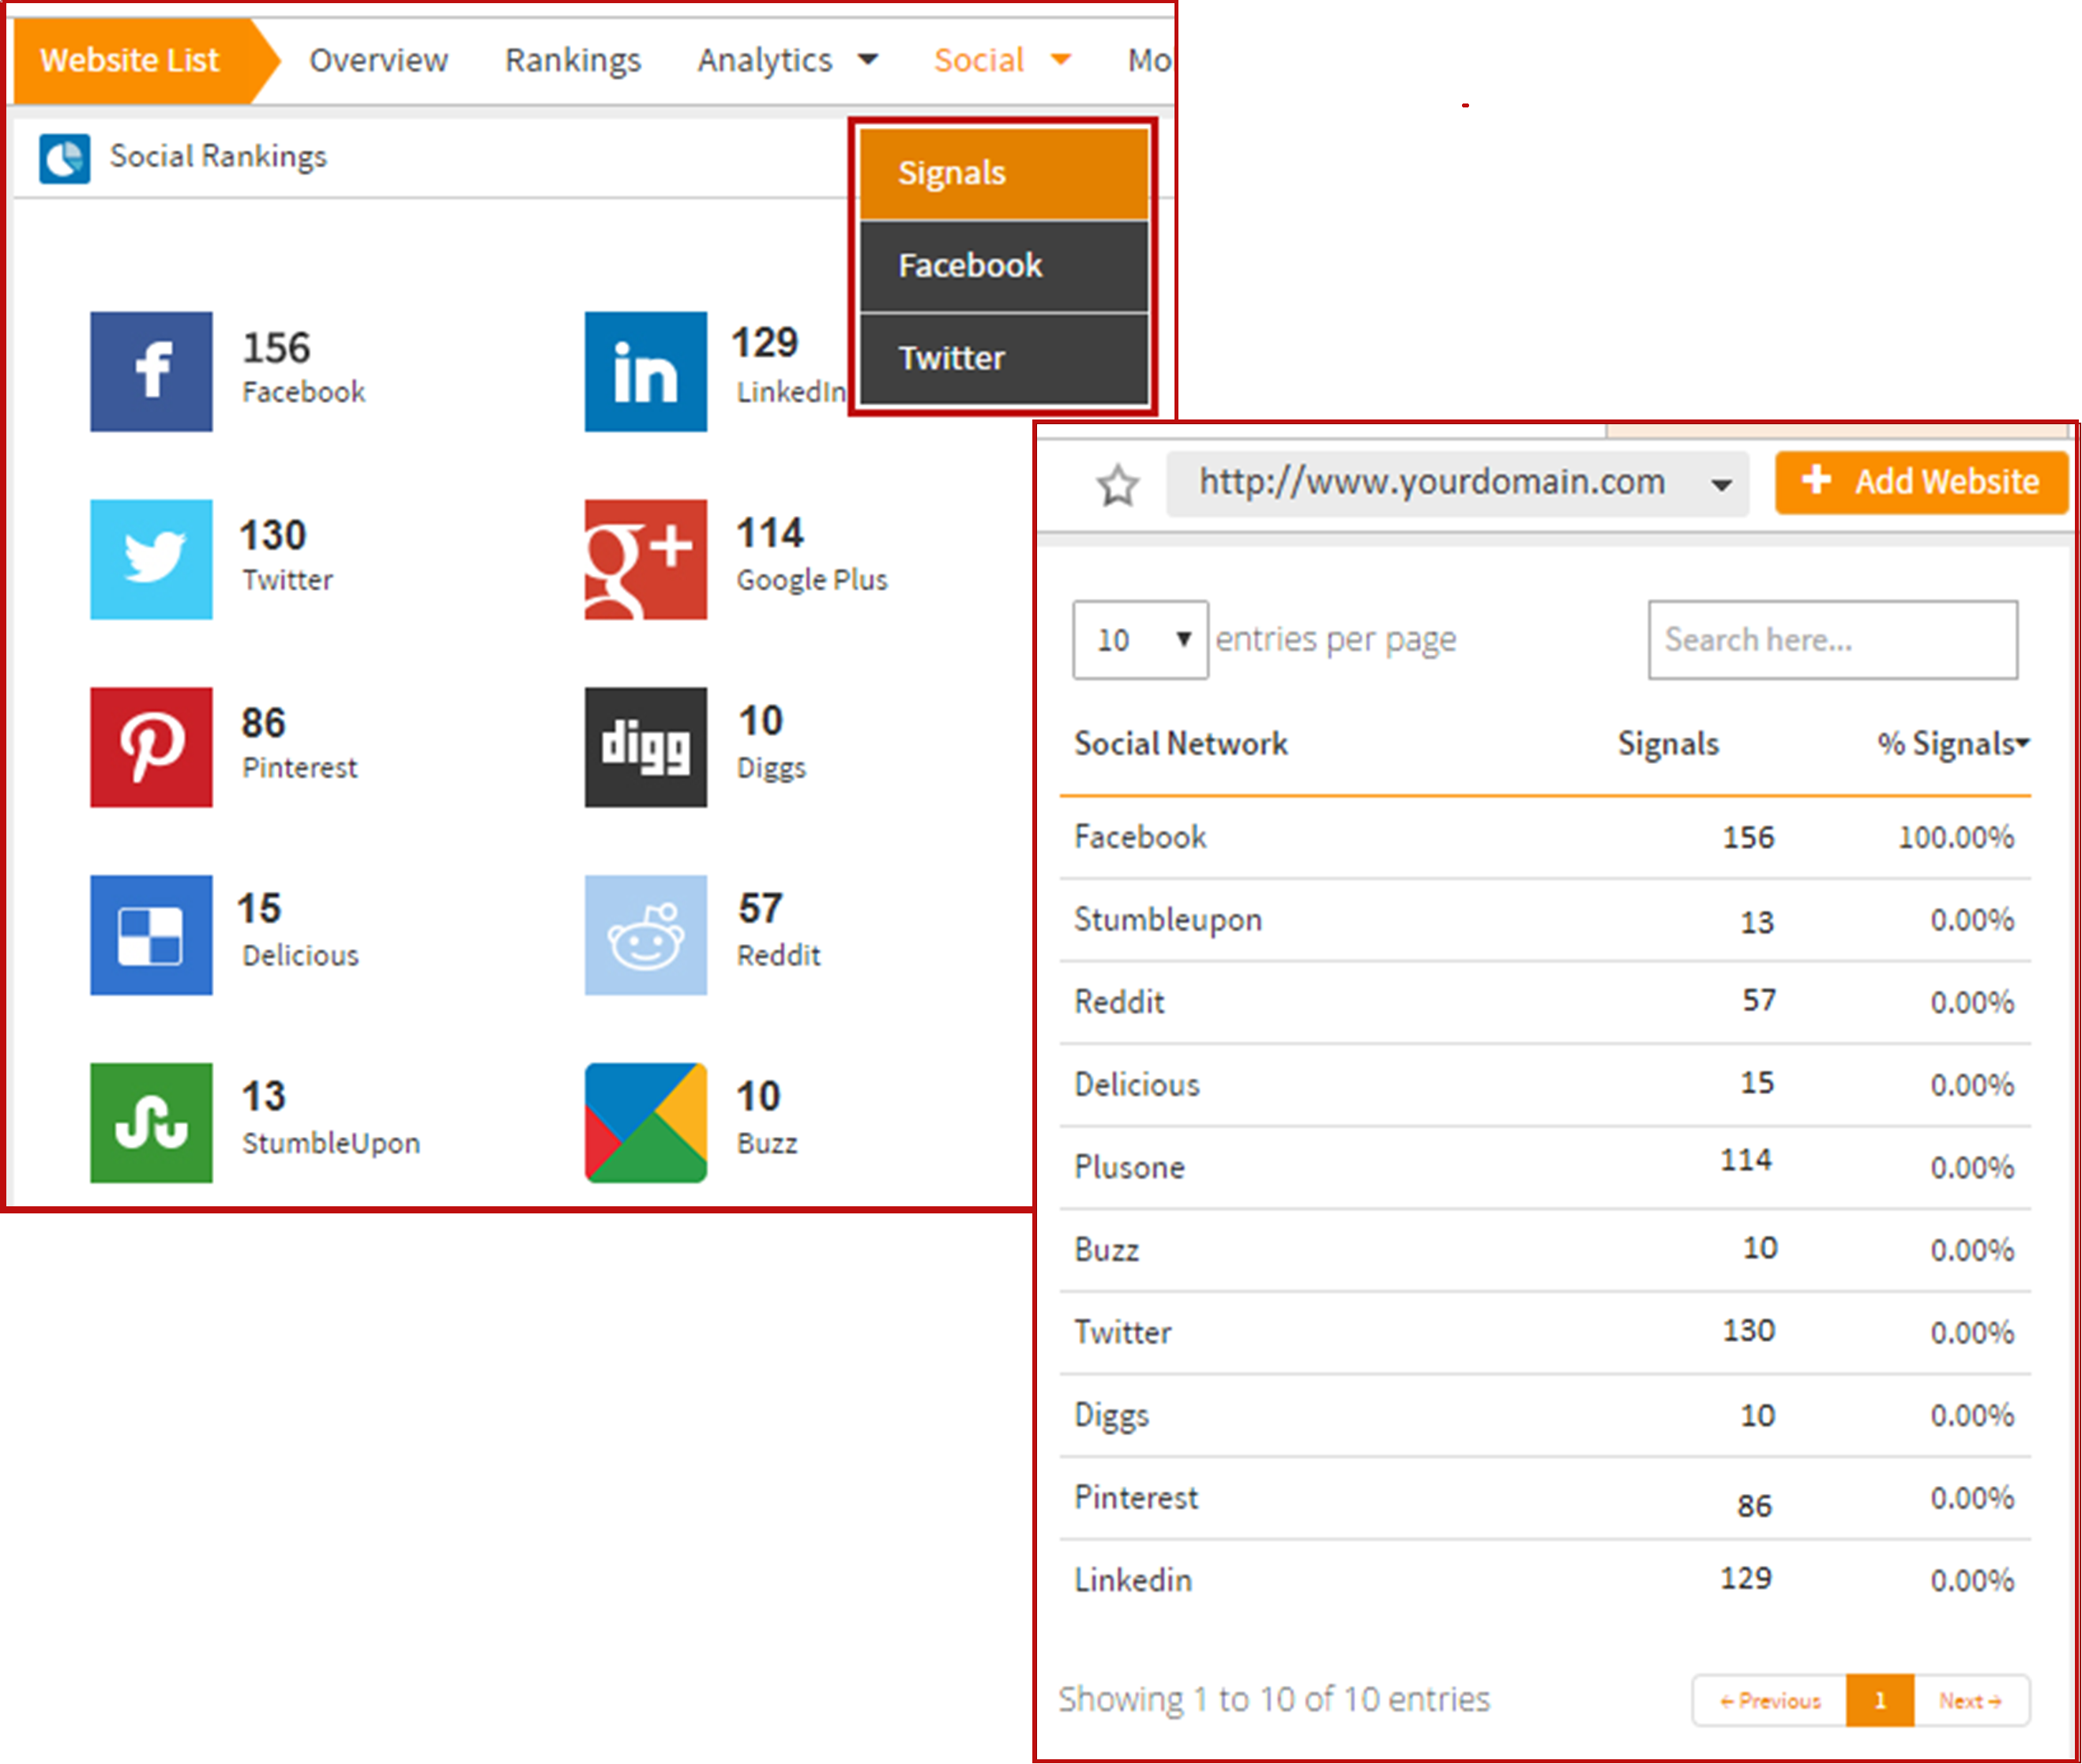
Task: Click the Add Website button
Action: (1921, 482)
